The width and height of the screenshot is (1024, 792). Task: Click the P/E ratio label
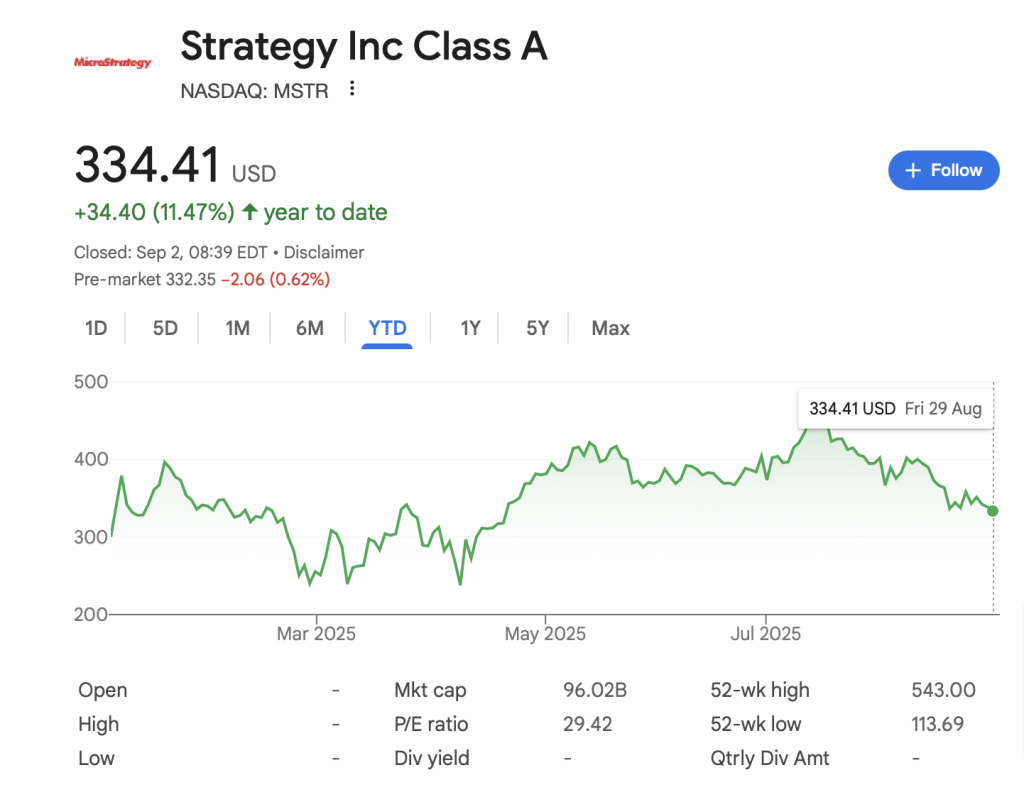click(431, 724)
